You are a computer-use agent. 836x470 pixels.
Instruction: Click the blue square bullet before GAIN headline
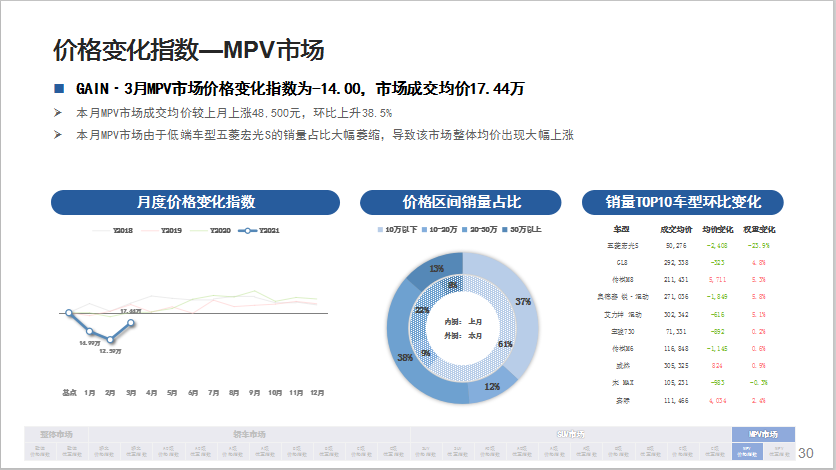coord(59,89)
